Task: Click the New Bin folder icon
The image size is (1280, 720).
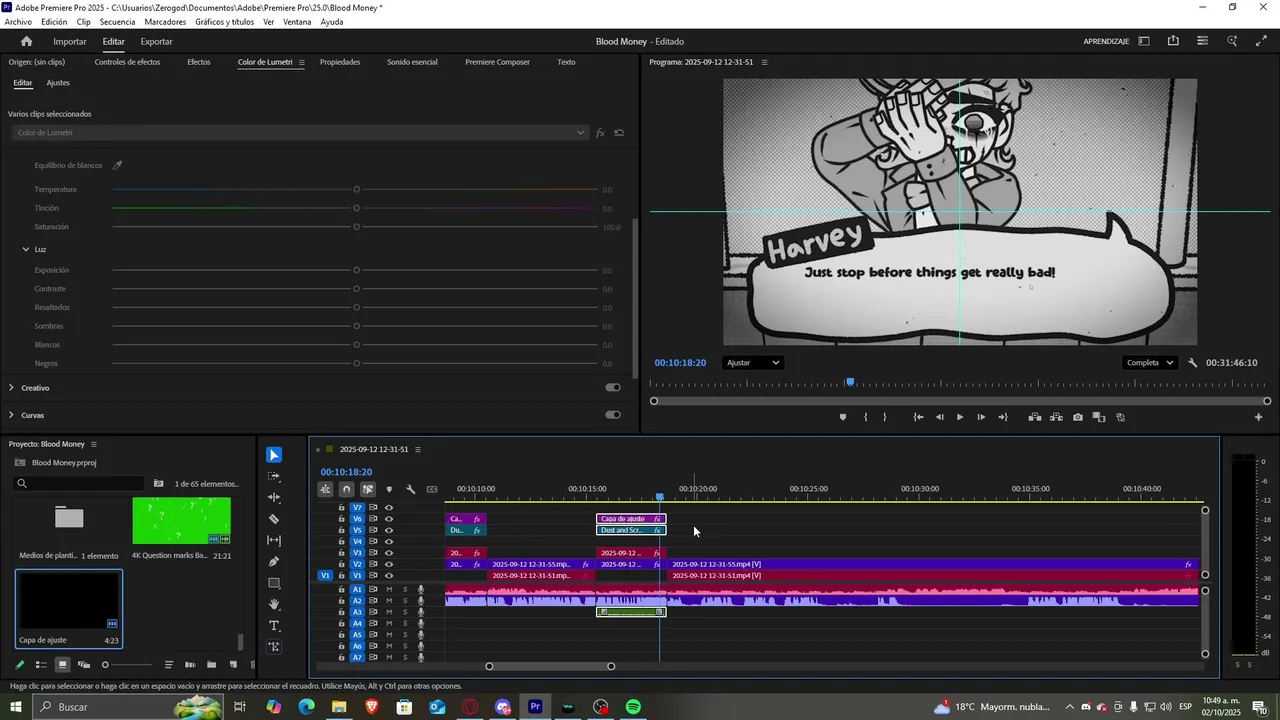Action: click(x=211, y=665)
